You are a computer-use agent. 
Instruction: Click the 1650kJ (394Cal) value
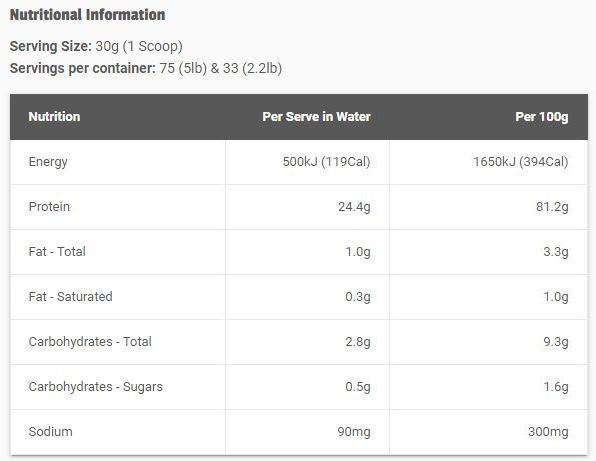coord(521,162)
